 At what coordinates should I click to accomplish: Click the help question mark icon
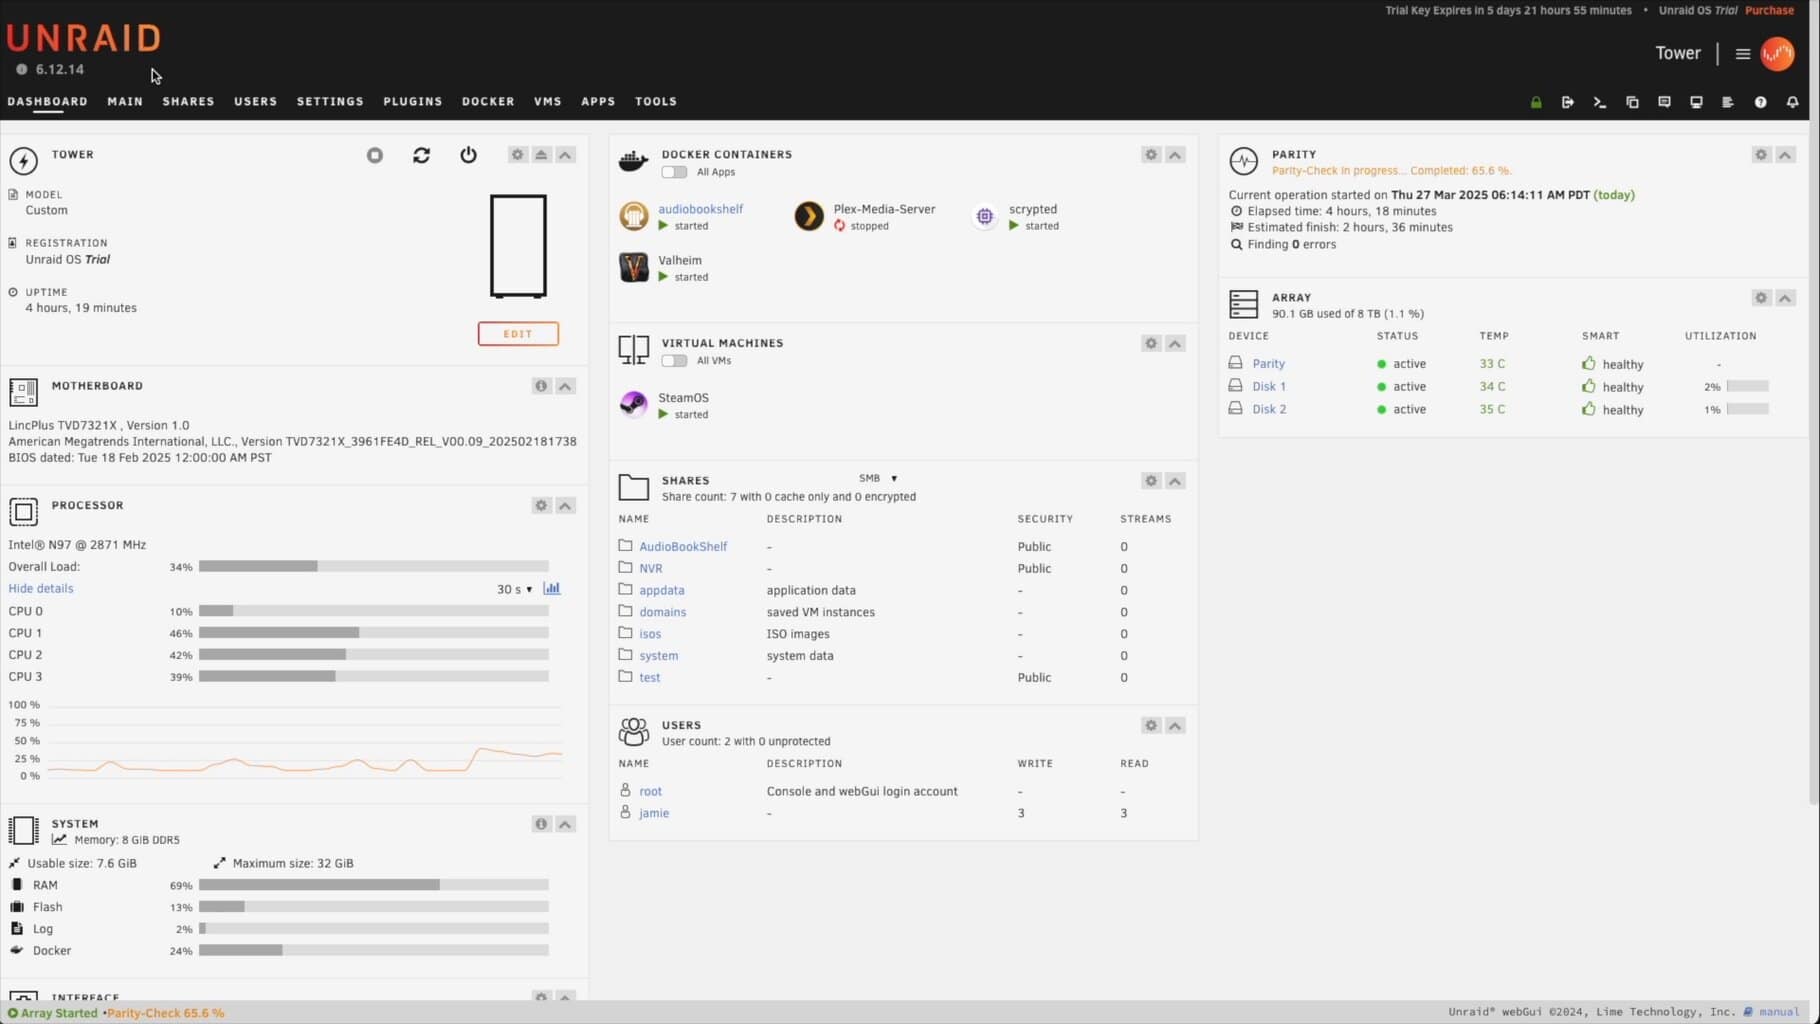[x=1760, y=102]
